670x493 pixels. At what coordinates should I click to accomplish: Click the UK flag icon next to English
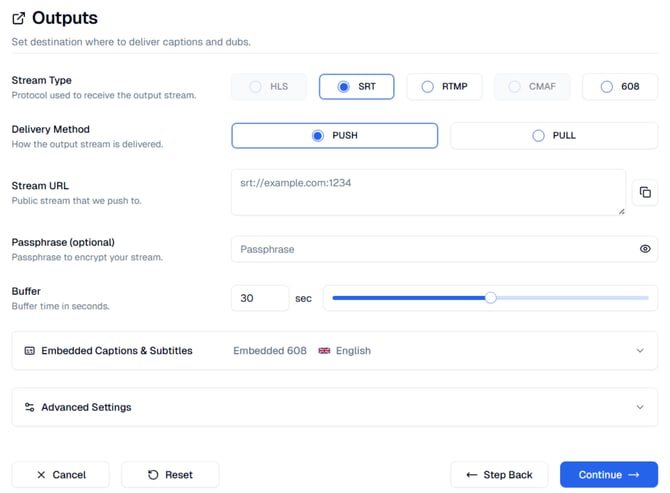[324, 351]
